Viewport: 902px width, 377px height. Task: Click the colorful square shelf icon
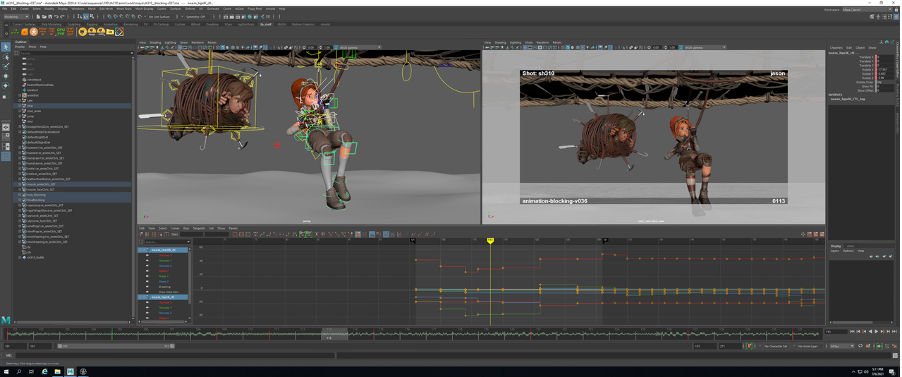click(119, 32)
